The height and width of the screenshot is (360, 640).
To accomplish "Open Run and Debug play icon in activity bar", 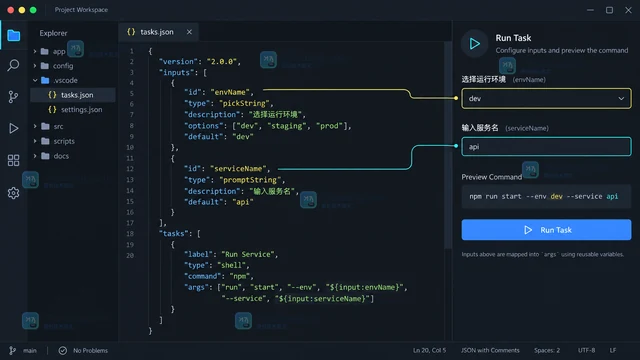I will 13,128.
